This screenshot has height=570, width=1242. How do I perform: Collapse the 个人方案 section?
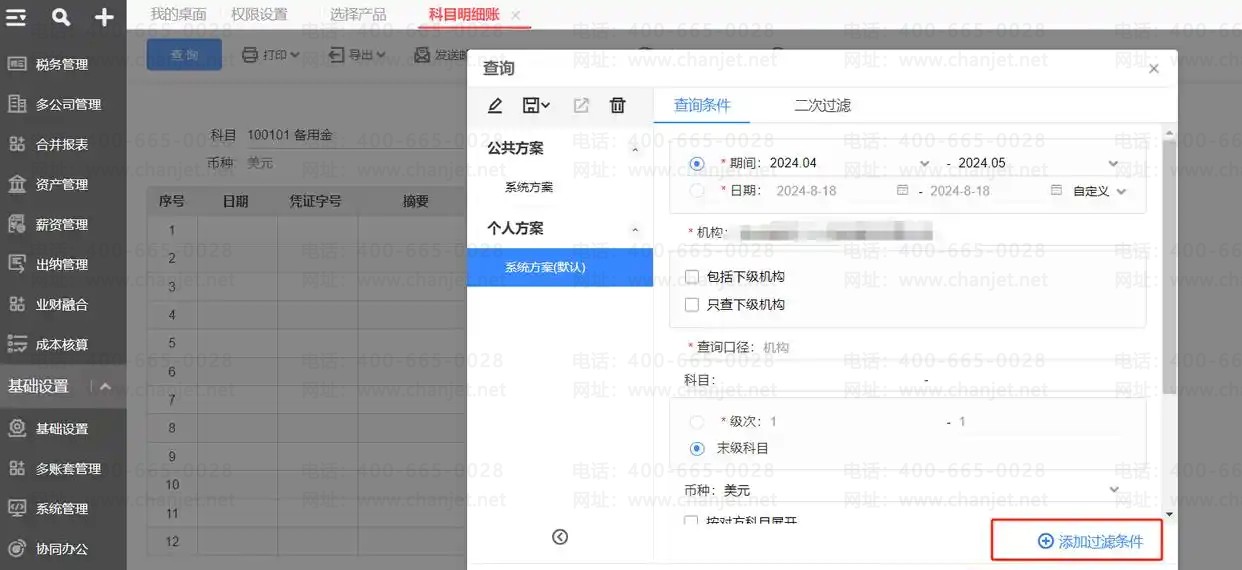(635, 229)
